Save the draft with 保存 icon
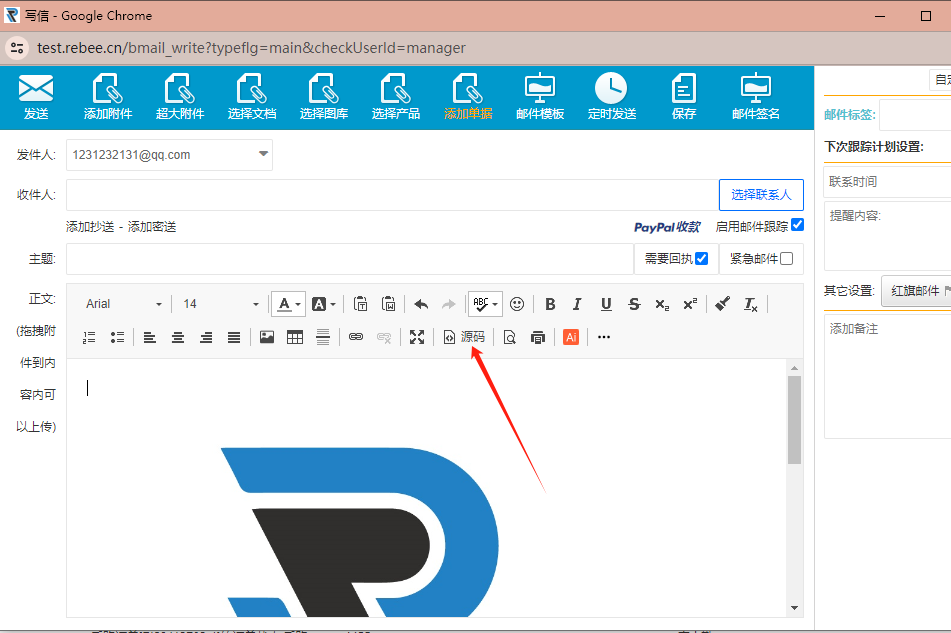The image size is (951, 633). (x=684, y=96)
